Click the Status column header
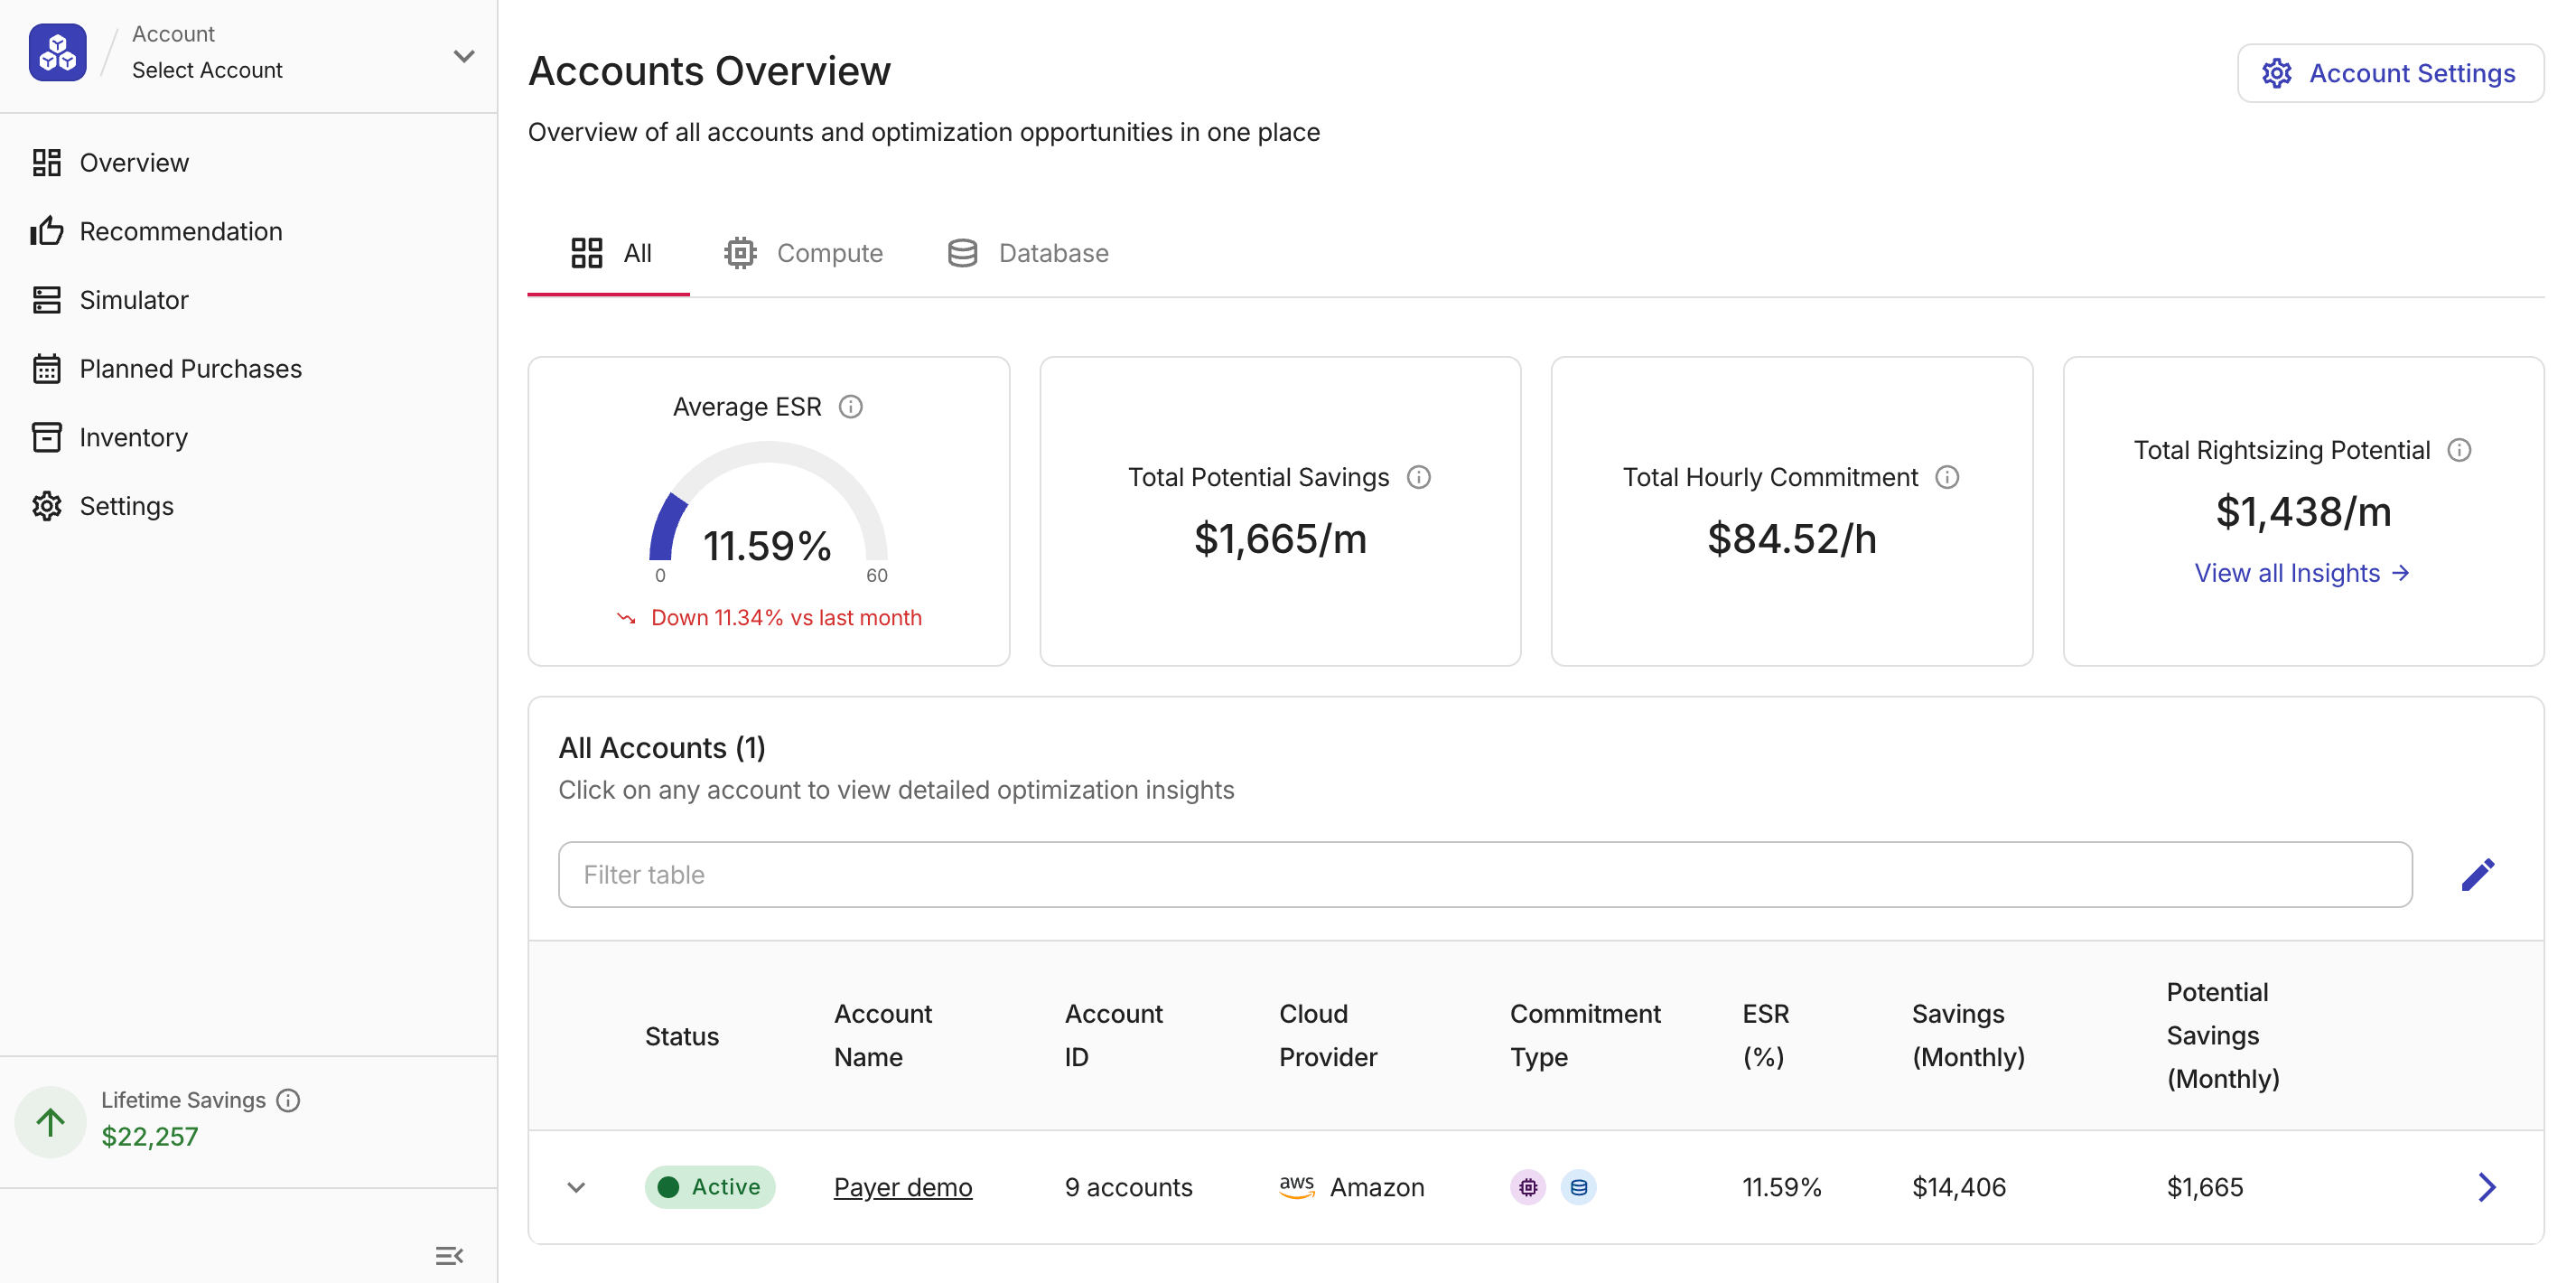The height and width of the screenshot is (1283, 2576). coord(681,1036)
